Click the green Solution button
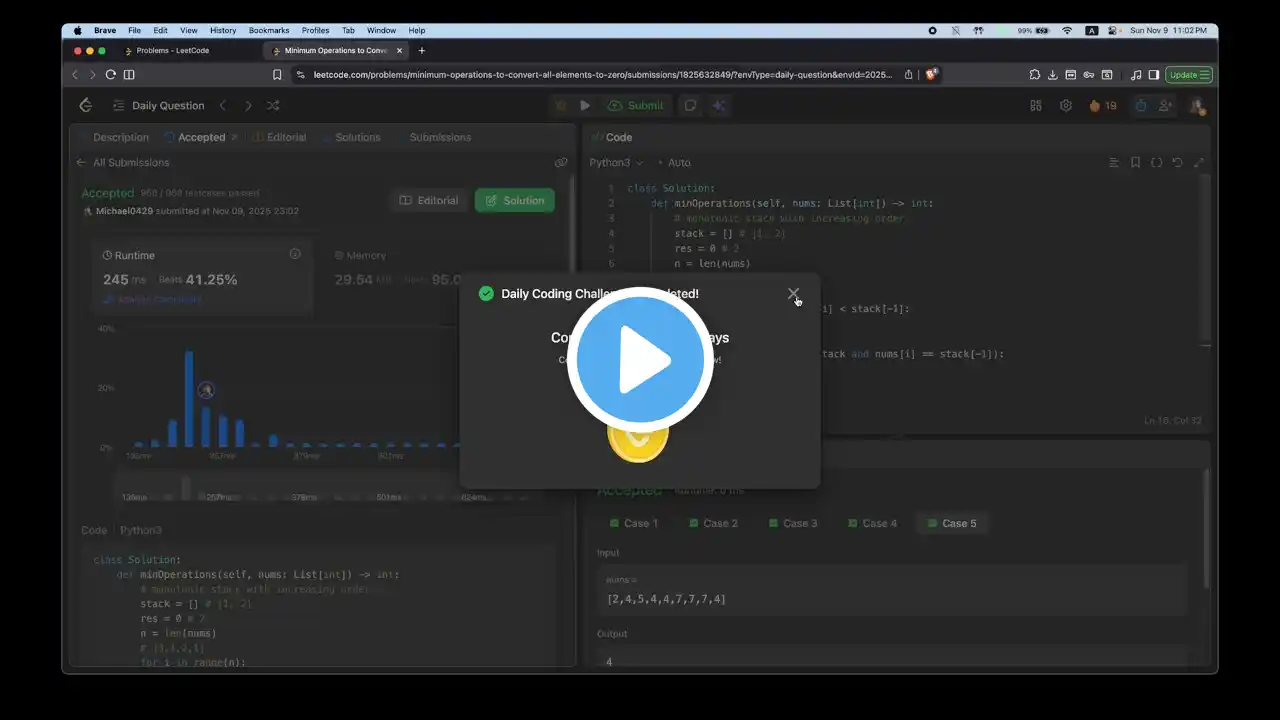The width and height of the screenshot is (1280, 720). pyautogui.click(x=515, y=200)
